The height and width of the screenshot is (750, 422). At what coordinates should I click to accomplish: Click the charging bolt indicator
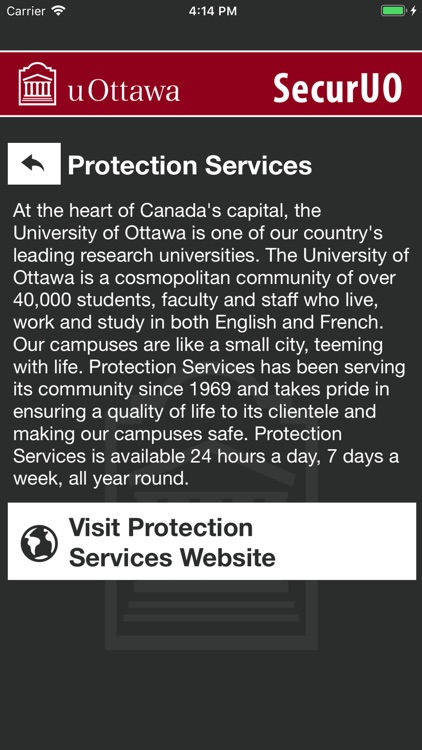(x=413, y=11)
